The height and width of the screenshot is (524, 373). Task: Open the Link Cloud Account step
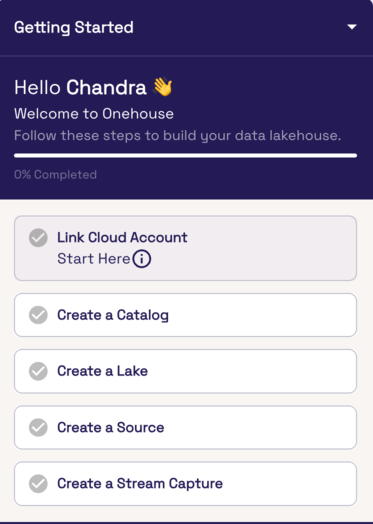tap(185, 248)
